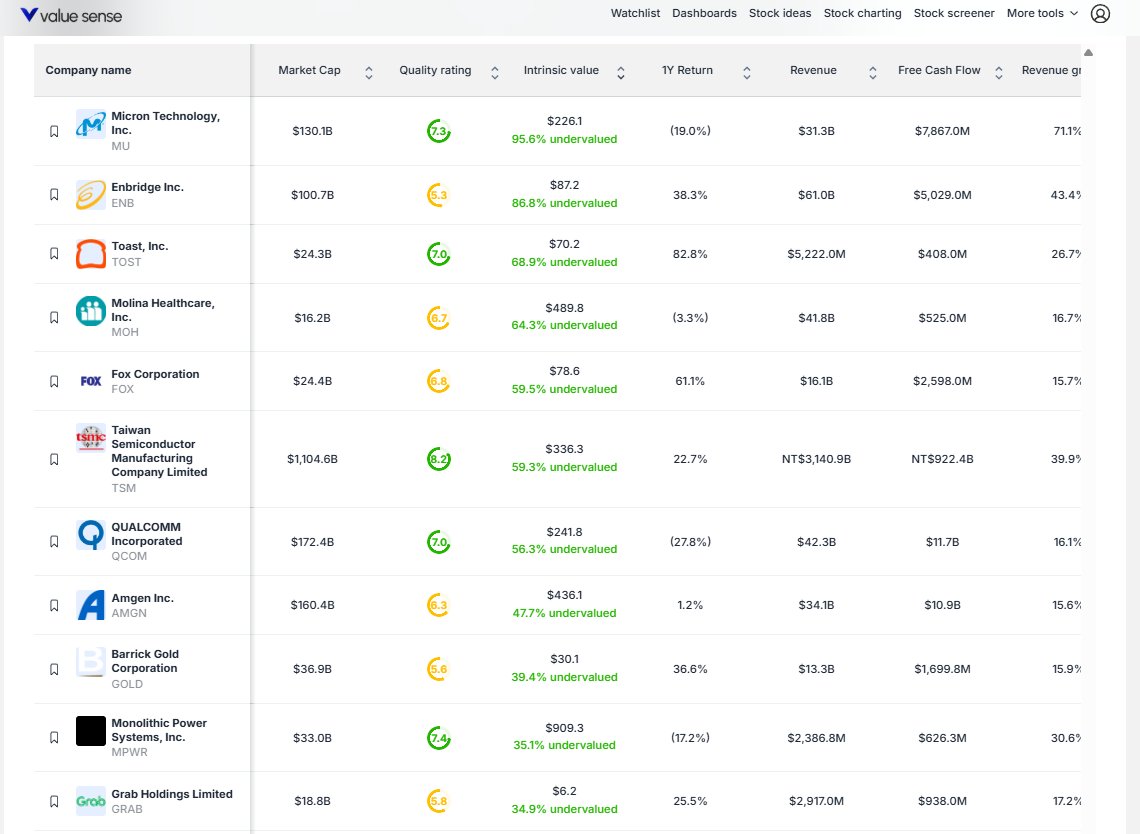Click the Toast, Inc. logo
The width and height of the screenshot is (1140, 834).
tap(91, 254)
